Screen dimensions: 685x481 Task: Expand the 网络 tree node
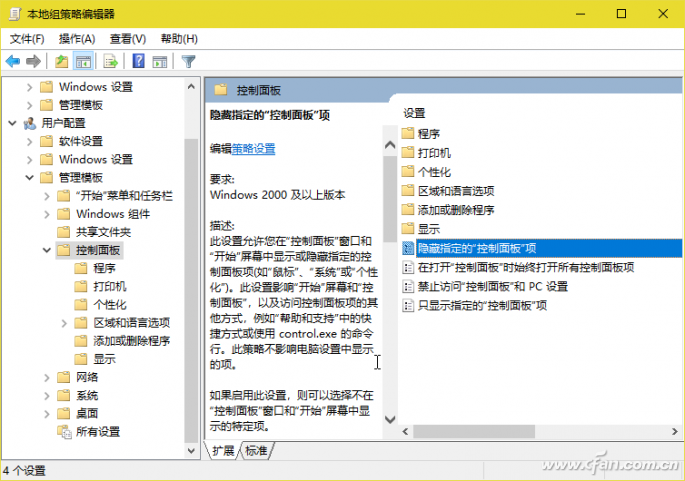pos(47,377)
